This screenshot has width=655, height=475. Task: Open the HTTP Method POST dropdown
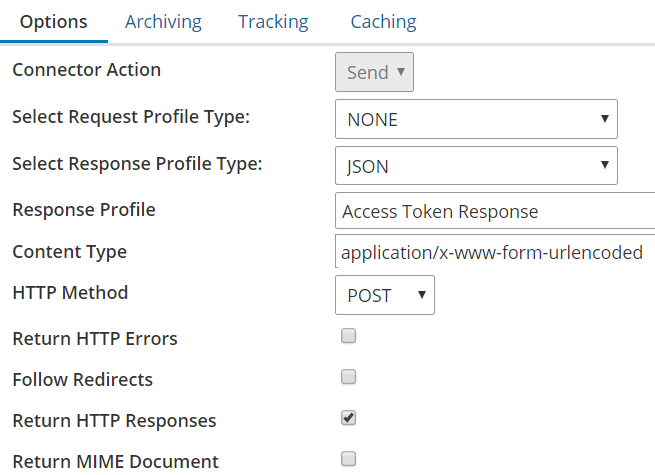point(385,295)
